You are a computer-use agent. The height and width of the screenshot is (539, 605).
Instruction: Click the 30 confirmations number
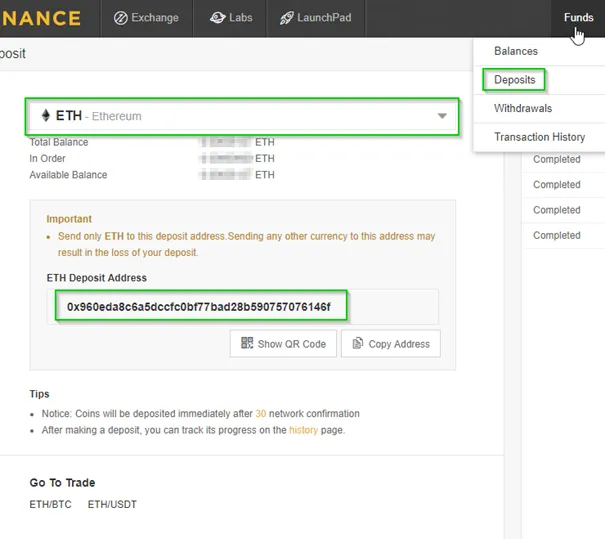[260, 414]
